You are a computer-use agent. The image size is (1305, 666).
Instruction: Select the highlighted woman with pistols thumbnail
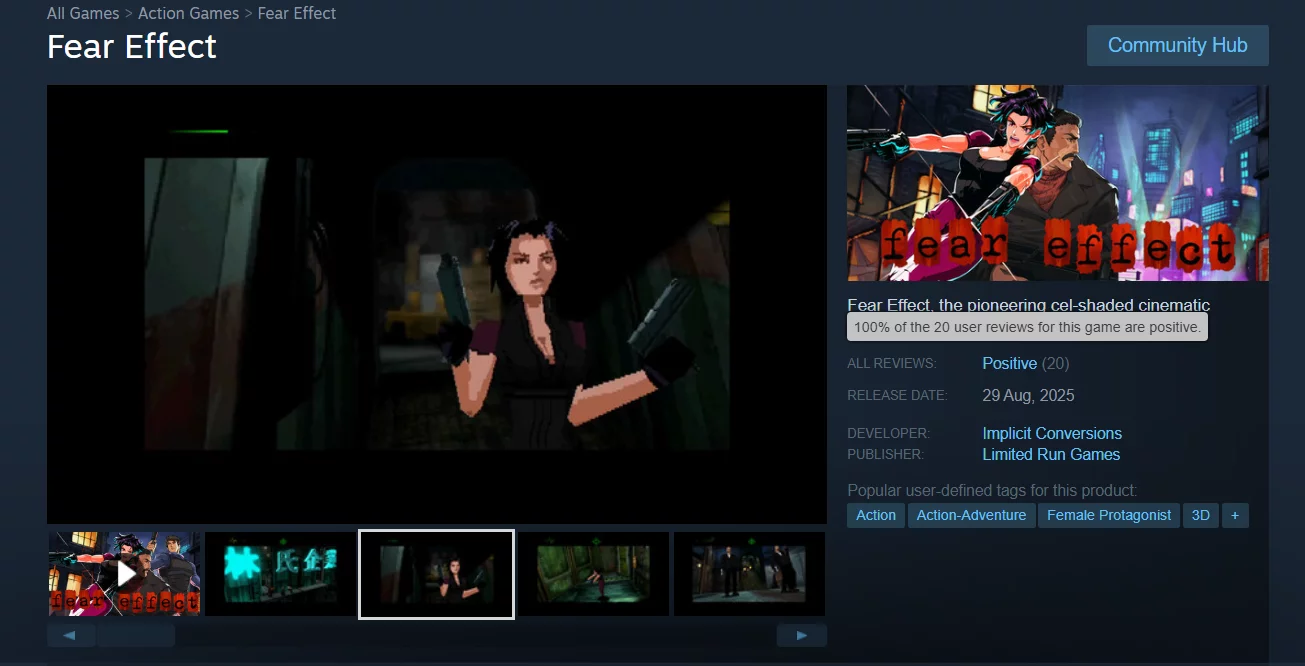pyautogui.click(x=436, y=574)
